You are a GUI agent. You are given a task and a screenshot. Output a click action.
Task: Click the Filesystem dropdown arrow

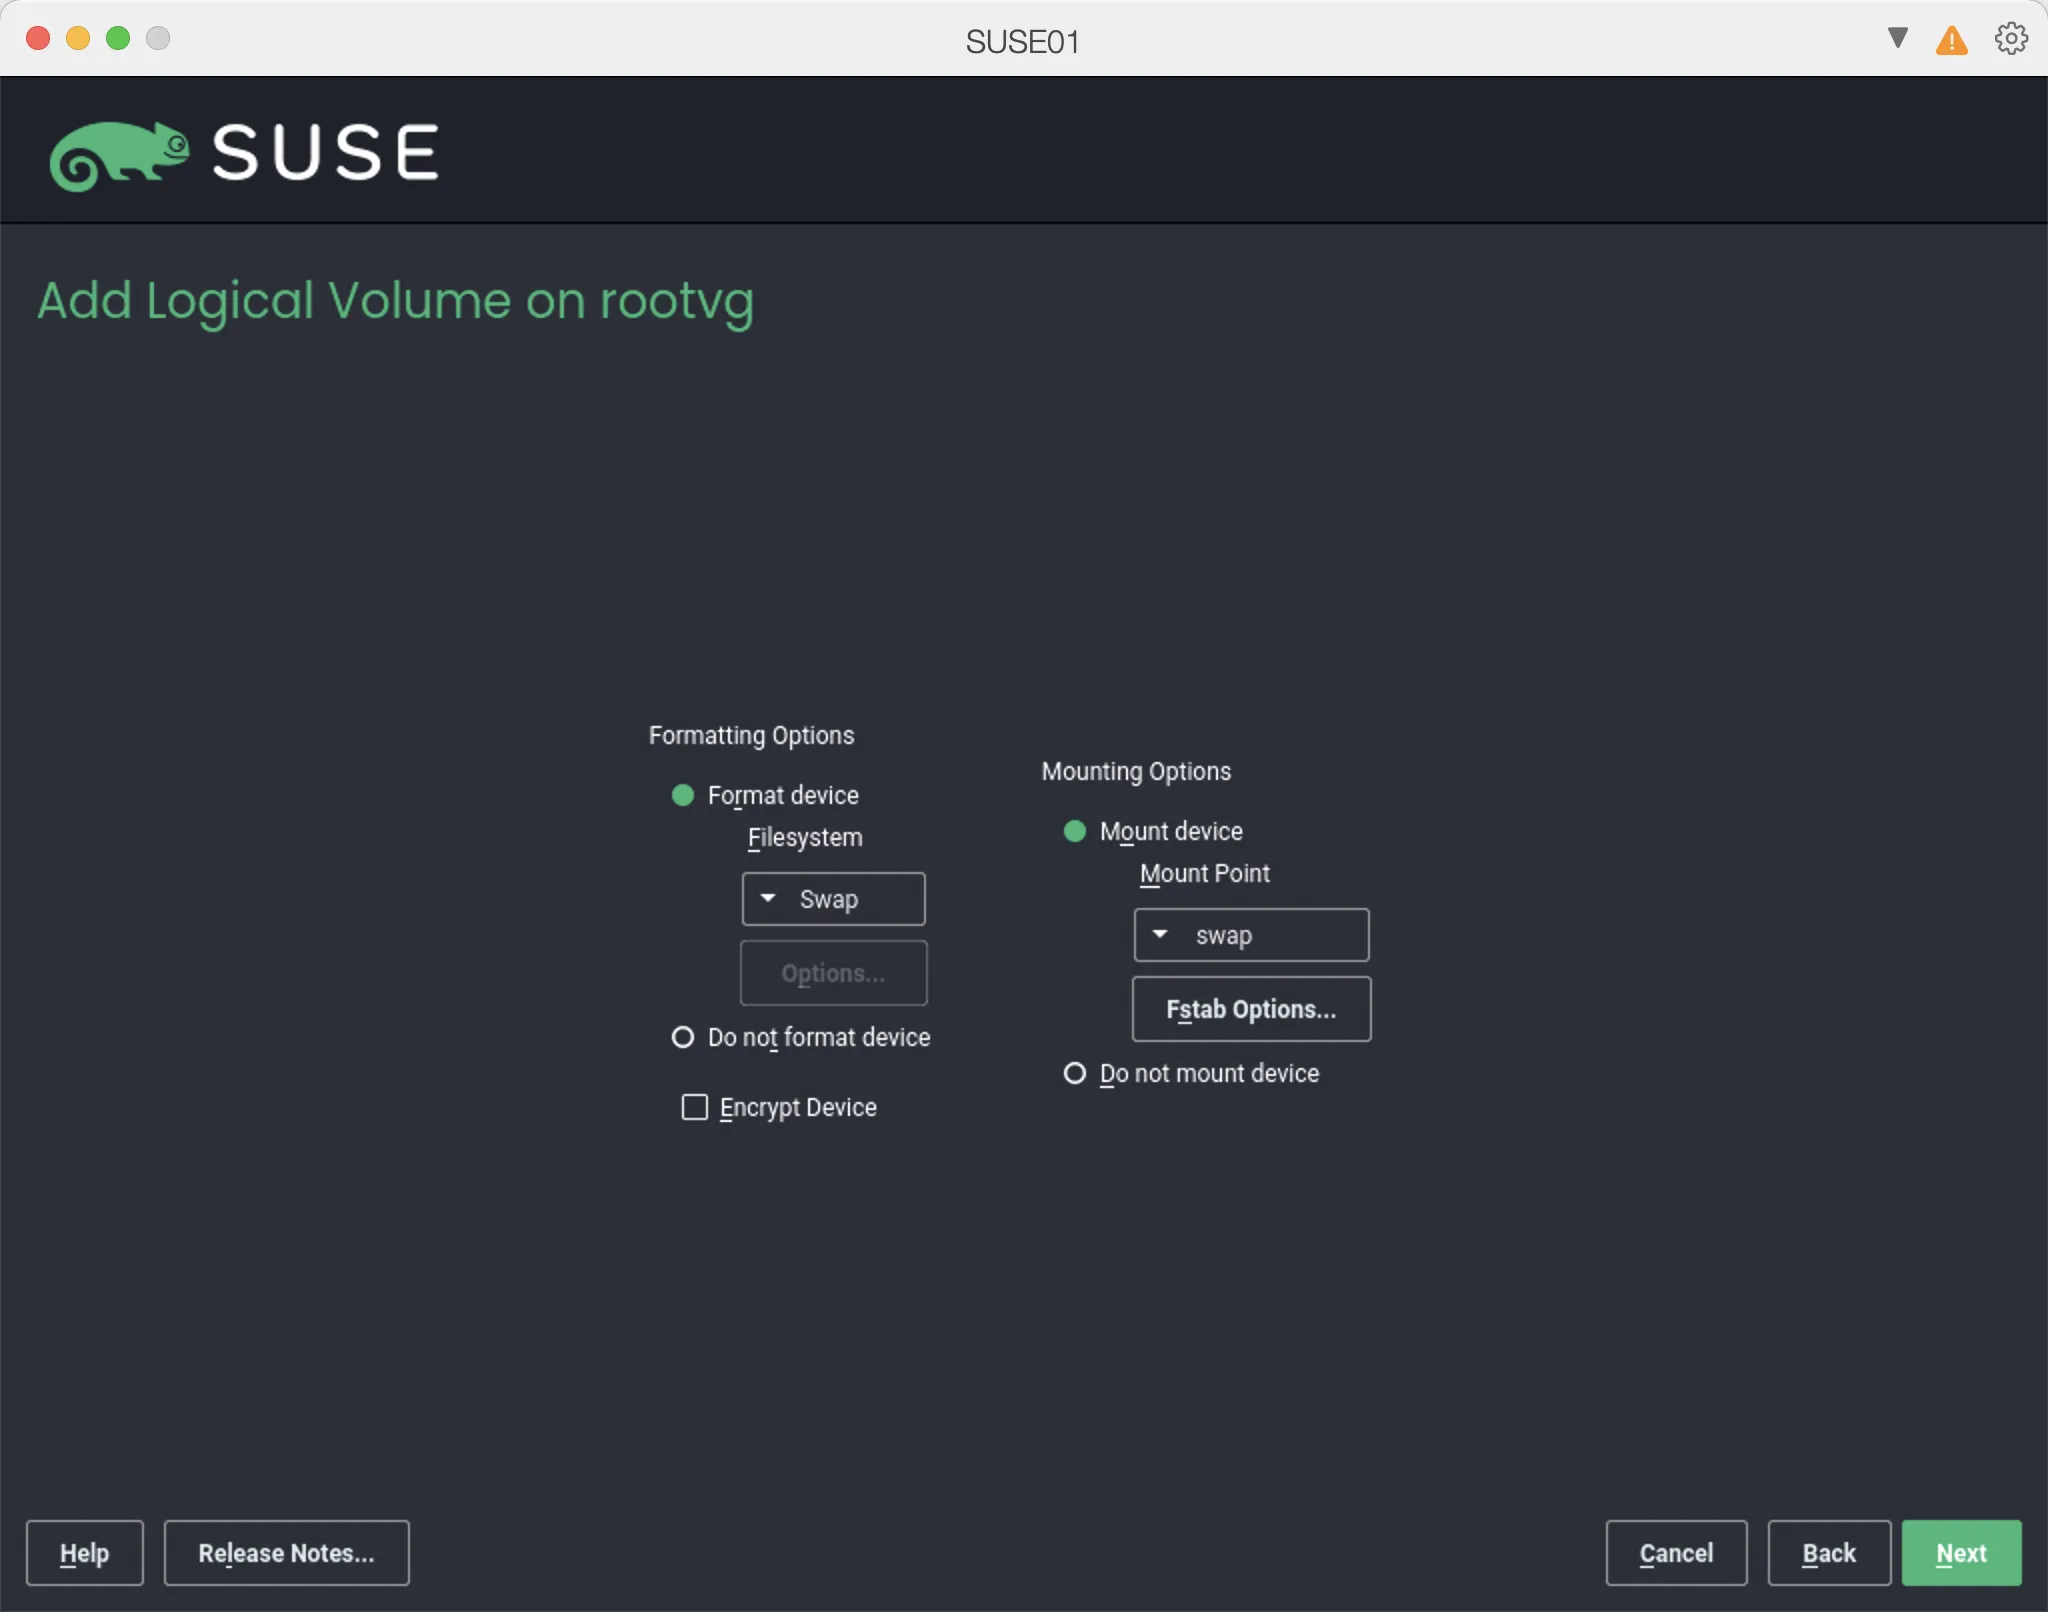click(768, 899)
